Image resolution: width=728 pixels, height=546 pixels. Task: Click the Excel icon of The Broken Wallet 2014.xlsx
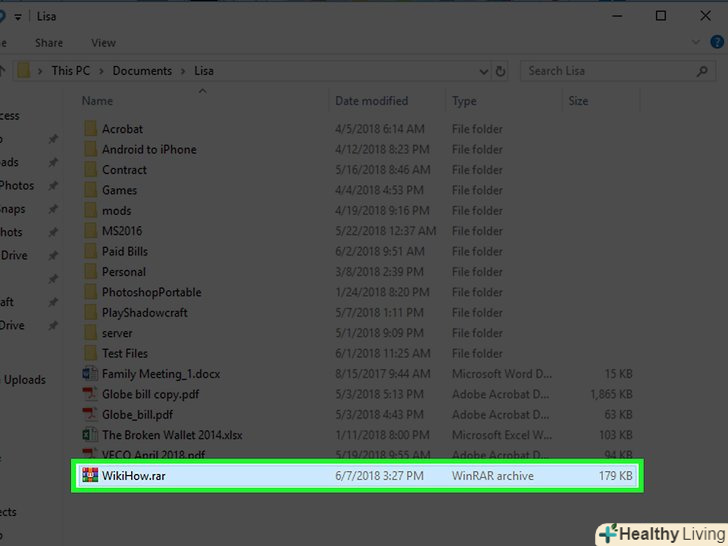(x=90, y=435)
